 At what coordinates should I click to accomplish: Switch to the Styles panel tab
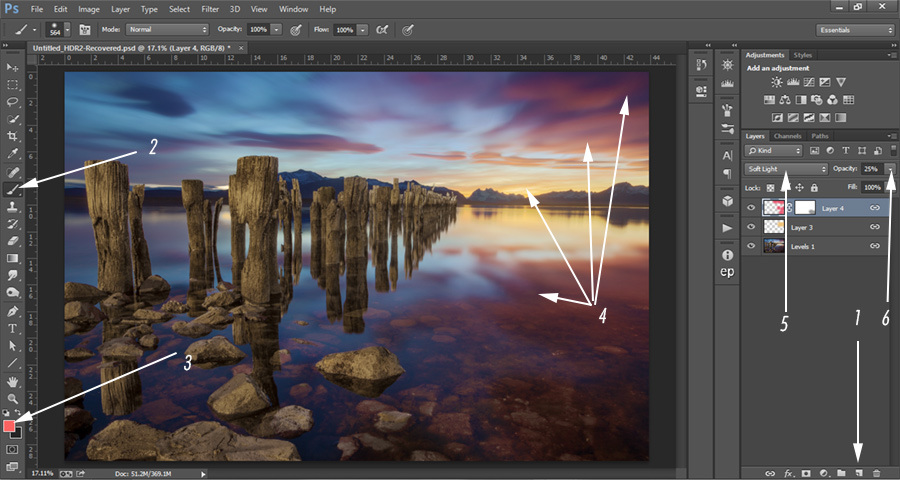[x=802, y=55]
